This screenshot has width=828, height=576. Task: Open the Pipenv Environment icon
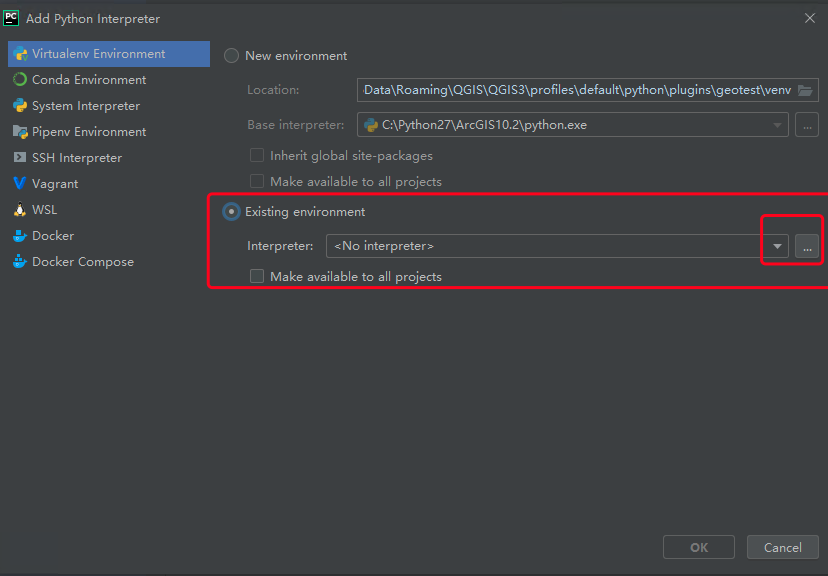pyautogui.click(x=20, y=132)
